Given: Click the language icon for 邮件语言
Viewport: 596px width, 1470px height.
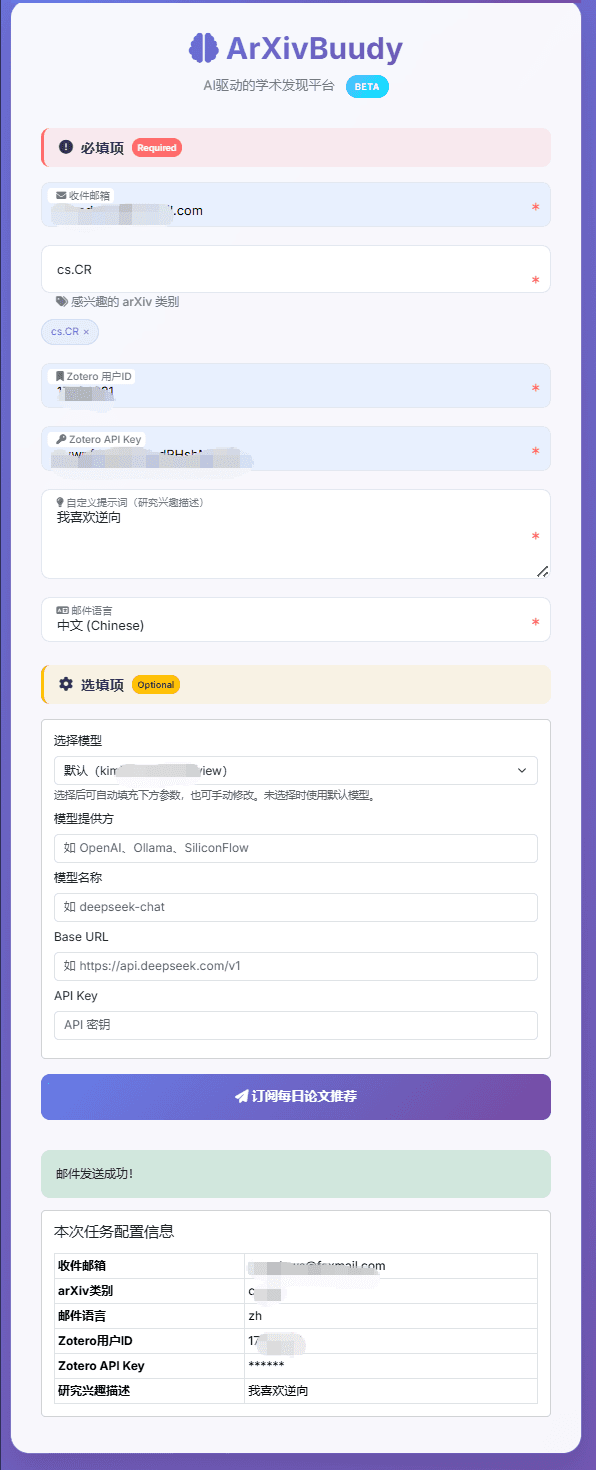Looking at the screenshot, I should (62, 610).
